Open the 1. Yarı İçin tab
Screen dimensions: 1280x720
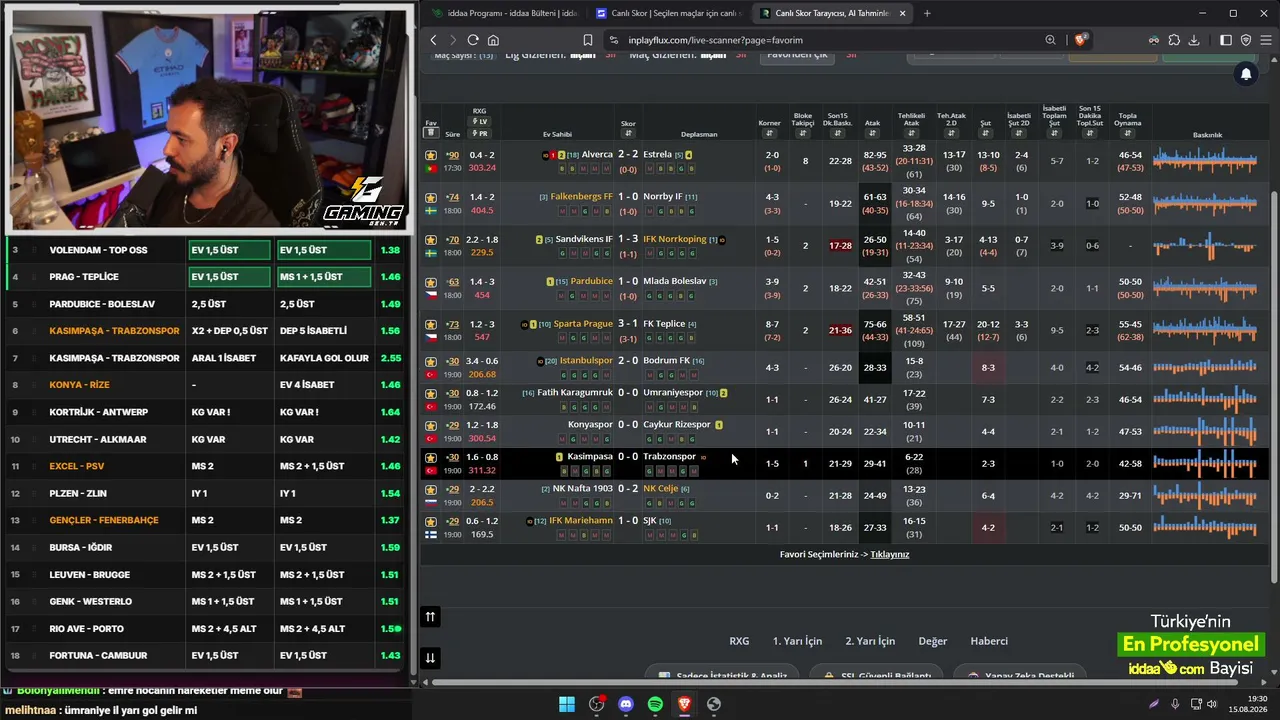click(x=797, y=641)
